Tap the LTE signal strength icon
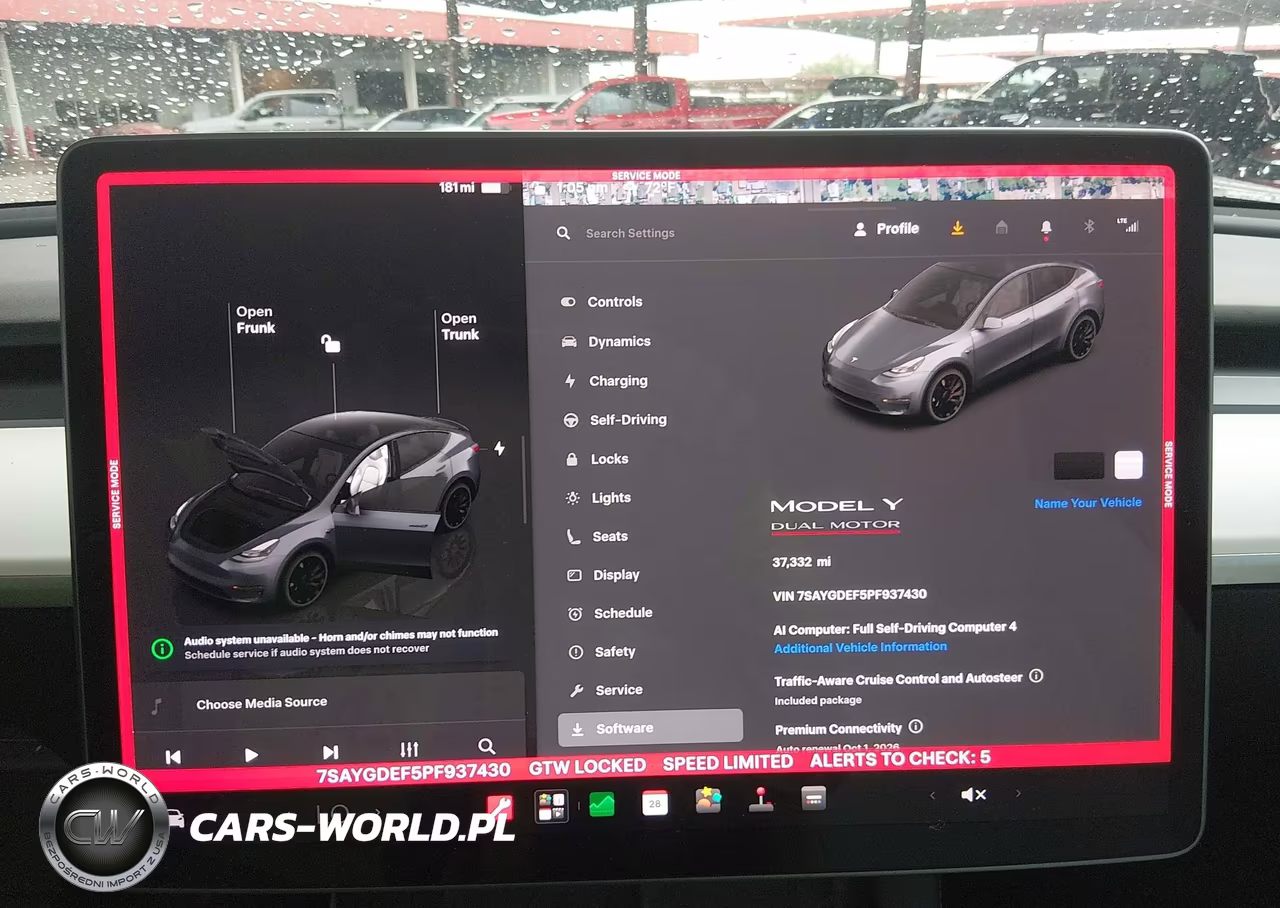Screen dimensions: 1280x908 click(1128, 225)
